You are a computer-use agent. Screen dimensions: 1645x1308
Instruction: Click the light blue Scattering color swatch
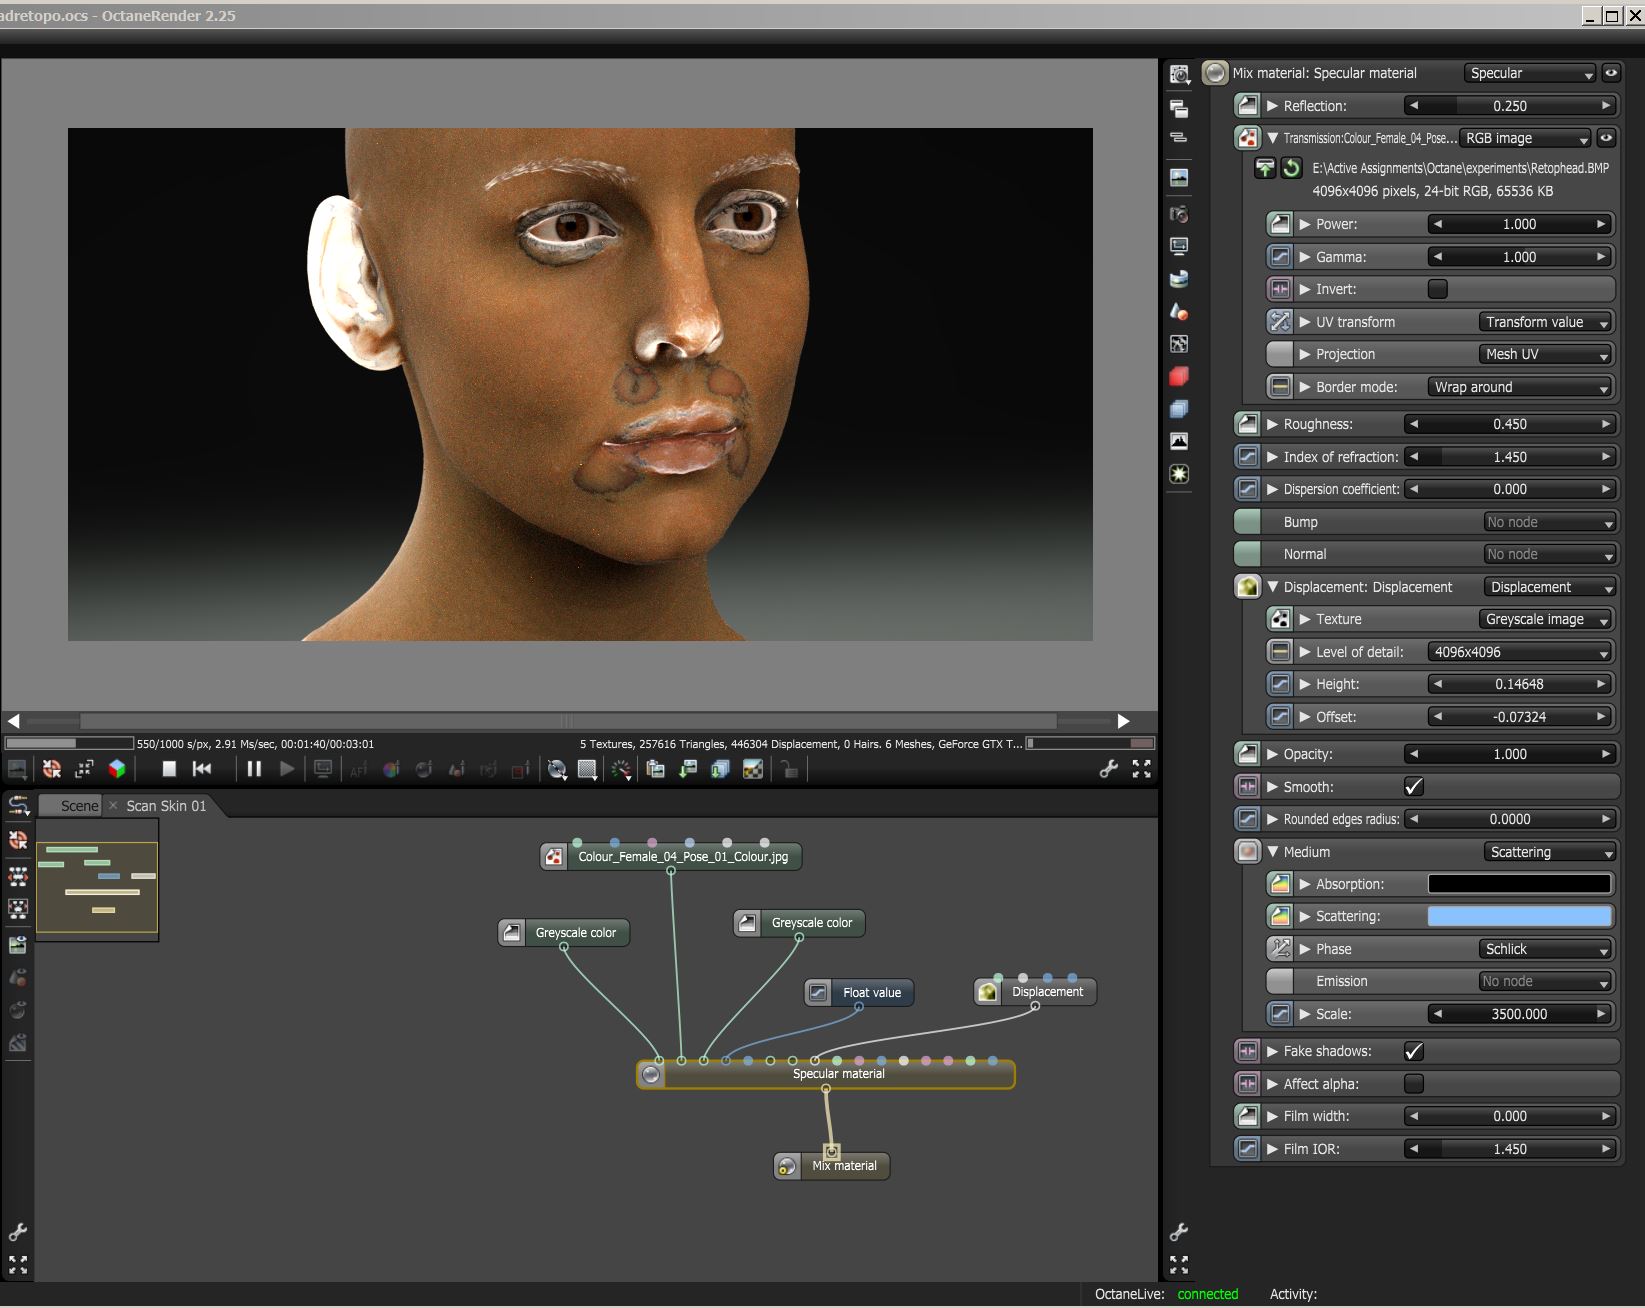click(1518, 917)
